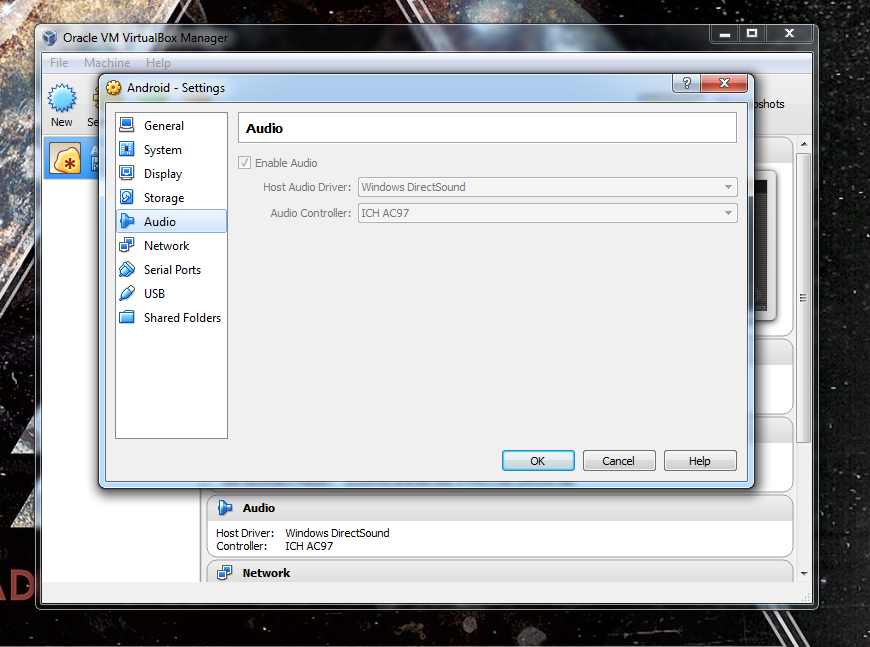Open the Machine menu
Image resolution: width=870 pixels, height=647 pixels.
(107, 63)
